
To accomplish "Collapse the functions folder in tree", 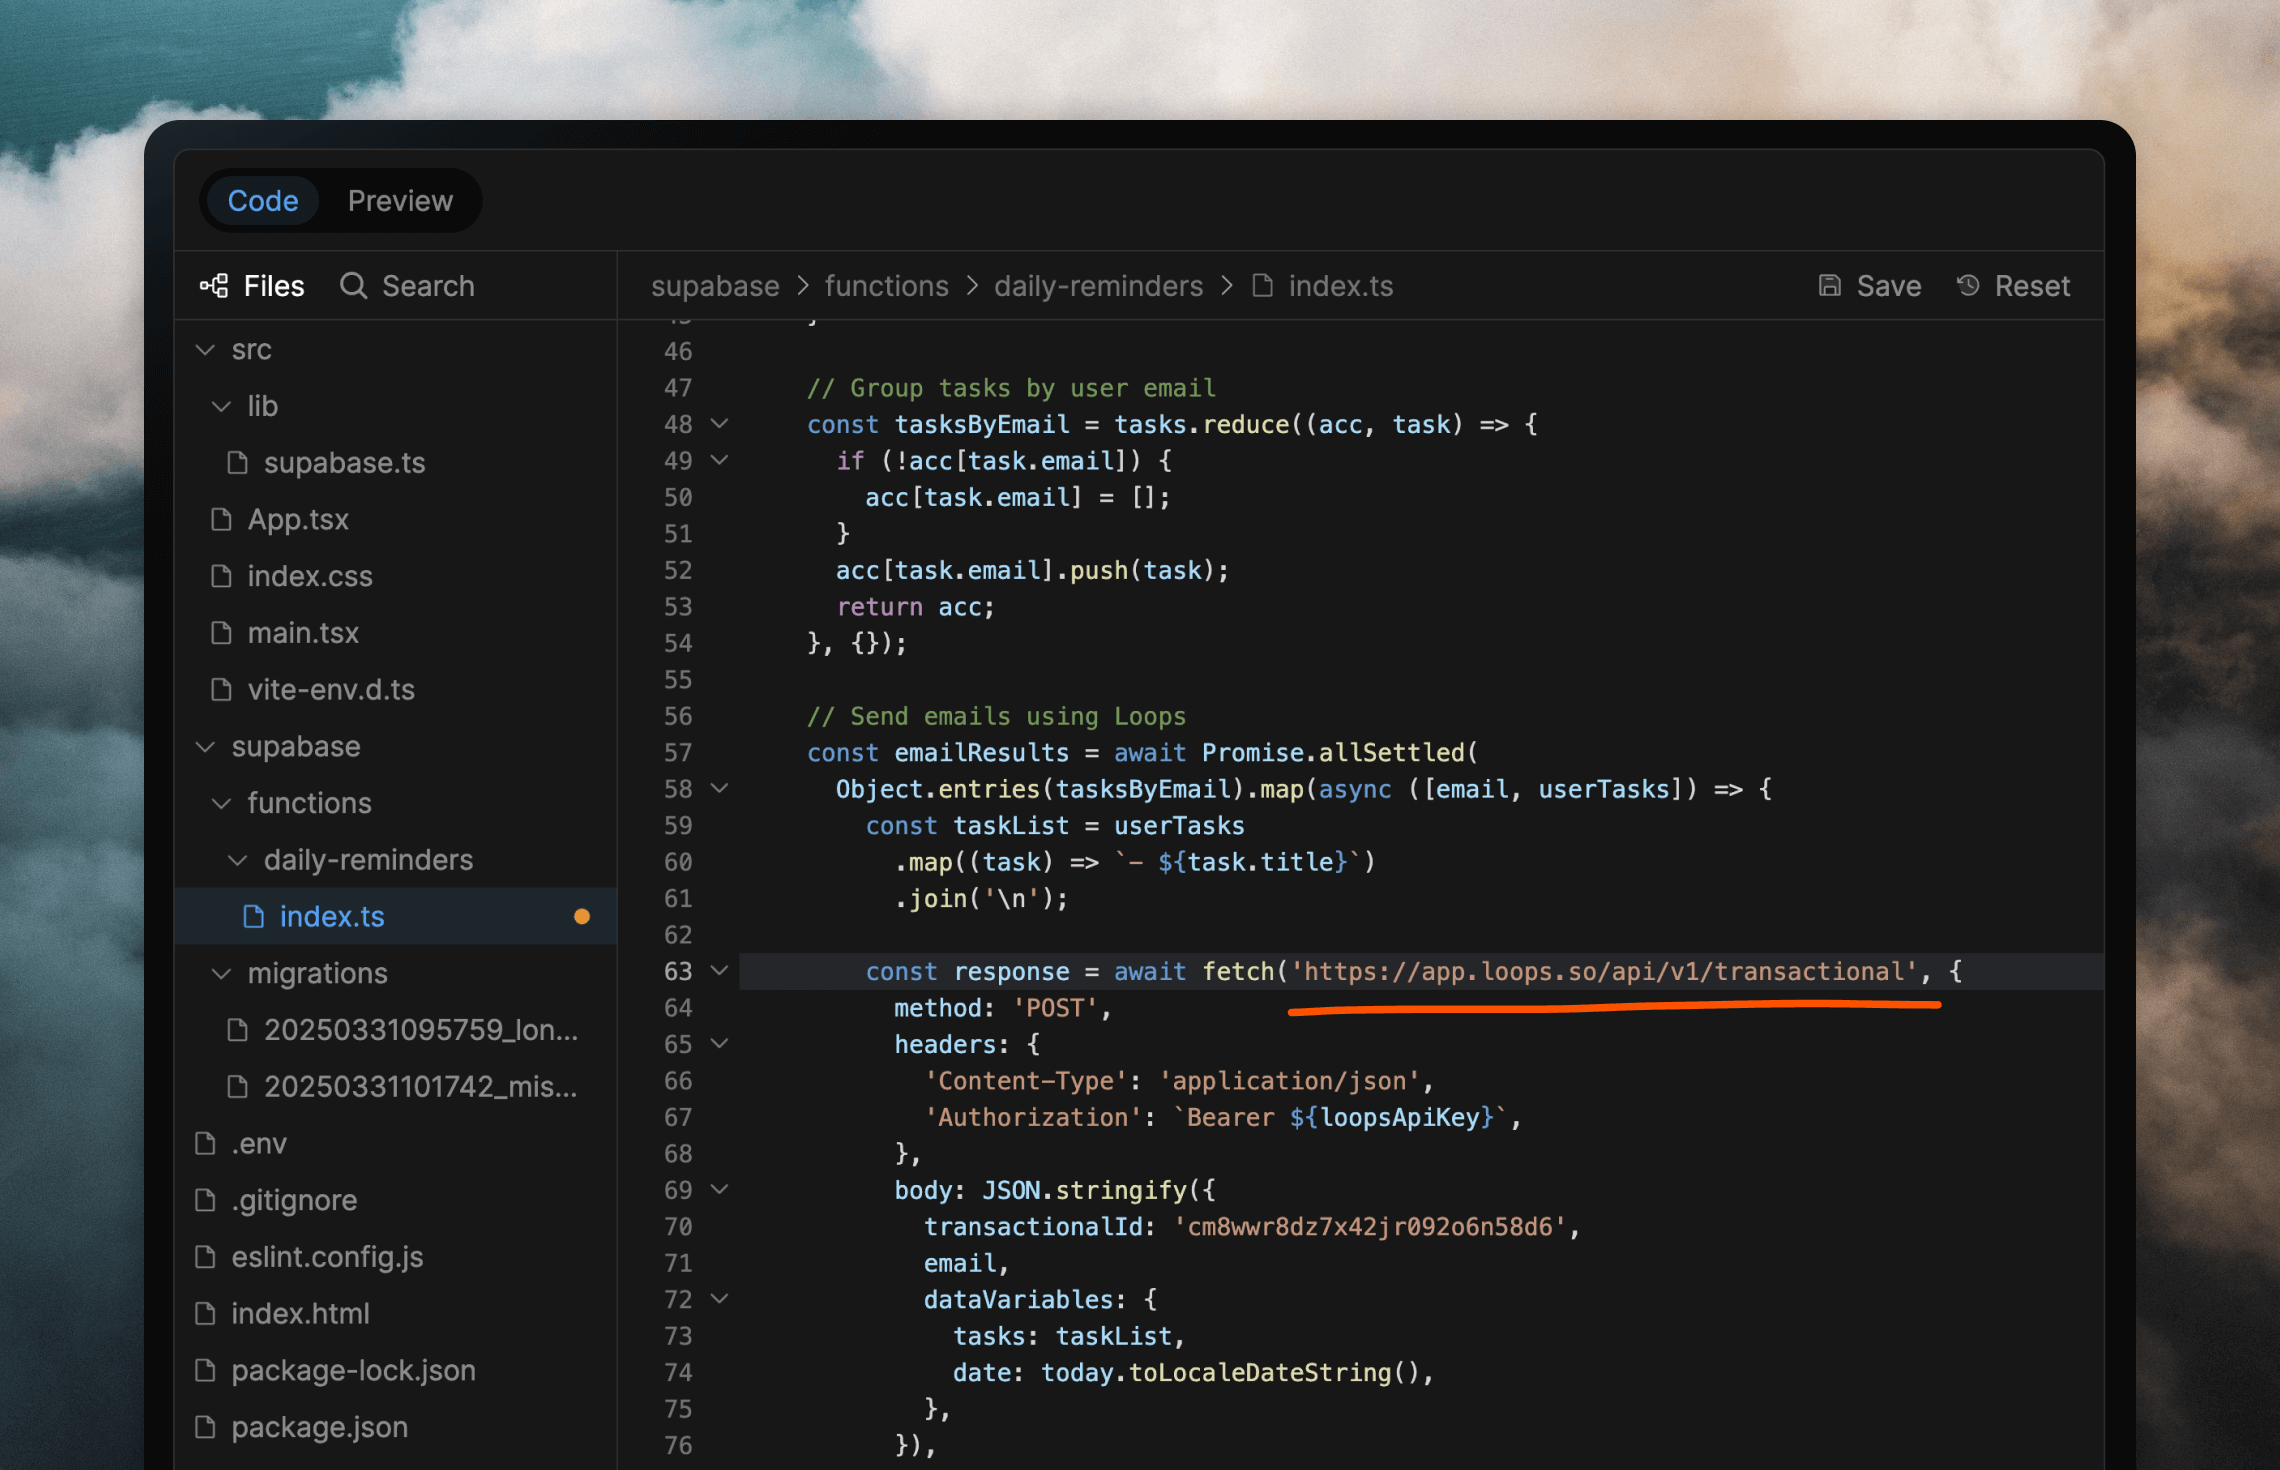I will [222, 803].
